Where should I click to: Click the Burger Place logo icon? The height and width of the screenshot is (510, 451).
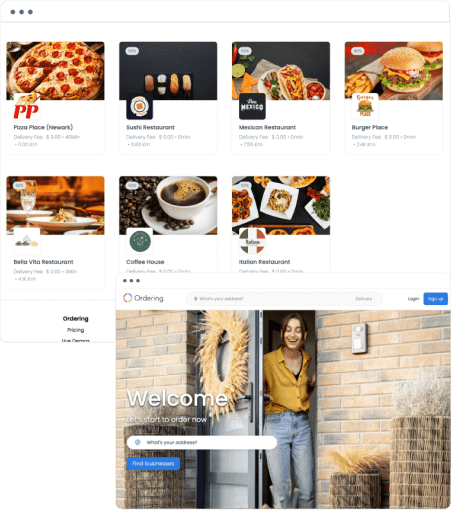(x=365, y=107)
